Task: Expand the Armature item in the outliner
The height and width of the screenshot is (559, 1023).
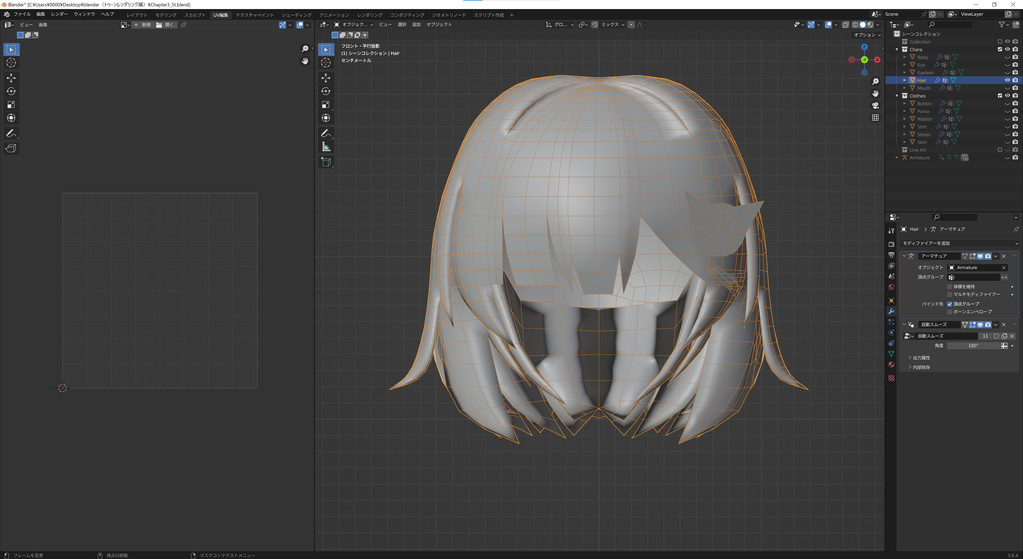Action: coord(897,158)
